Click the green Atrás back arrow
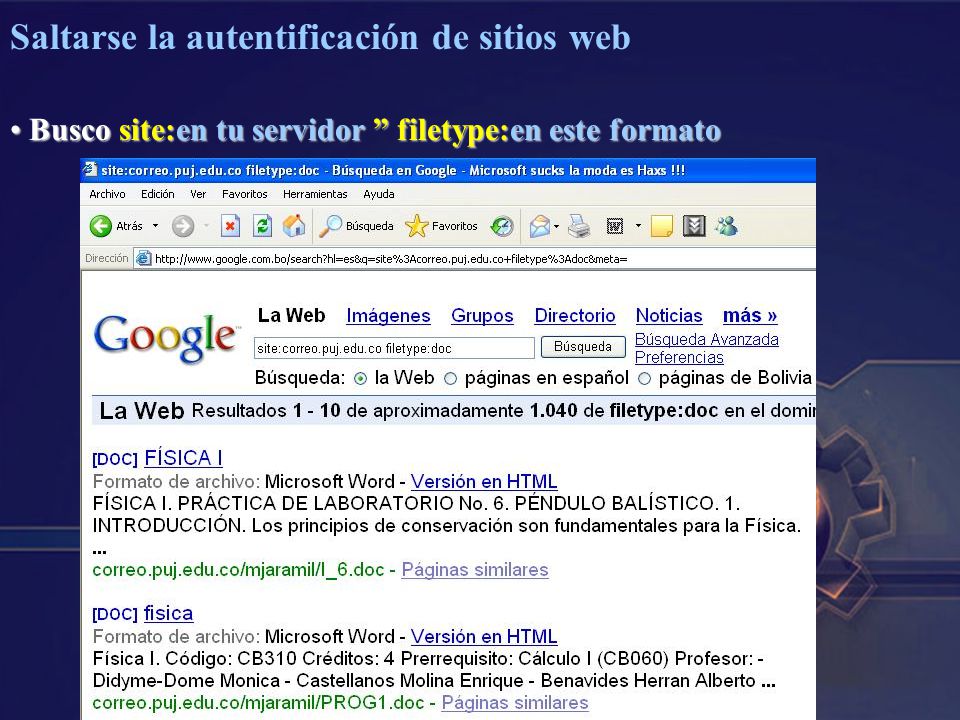The image size is (960, 720). click(101, 226)
